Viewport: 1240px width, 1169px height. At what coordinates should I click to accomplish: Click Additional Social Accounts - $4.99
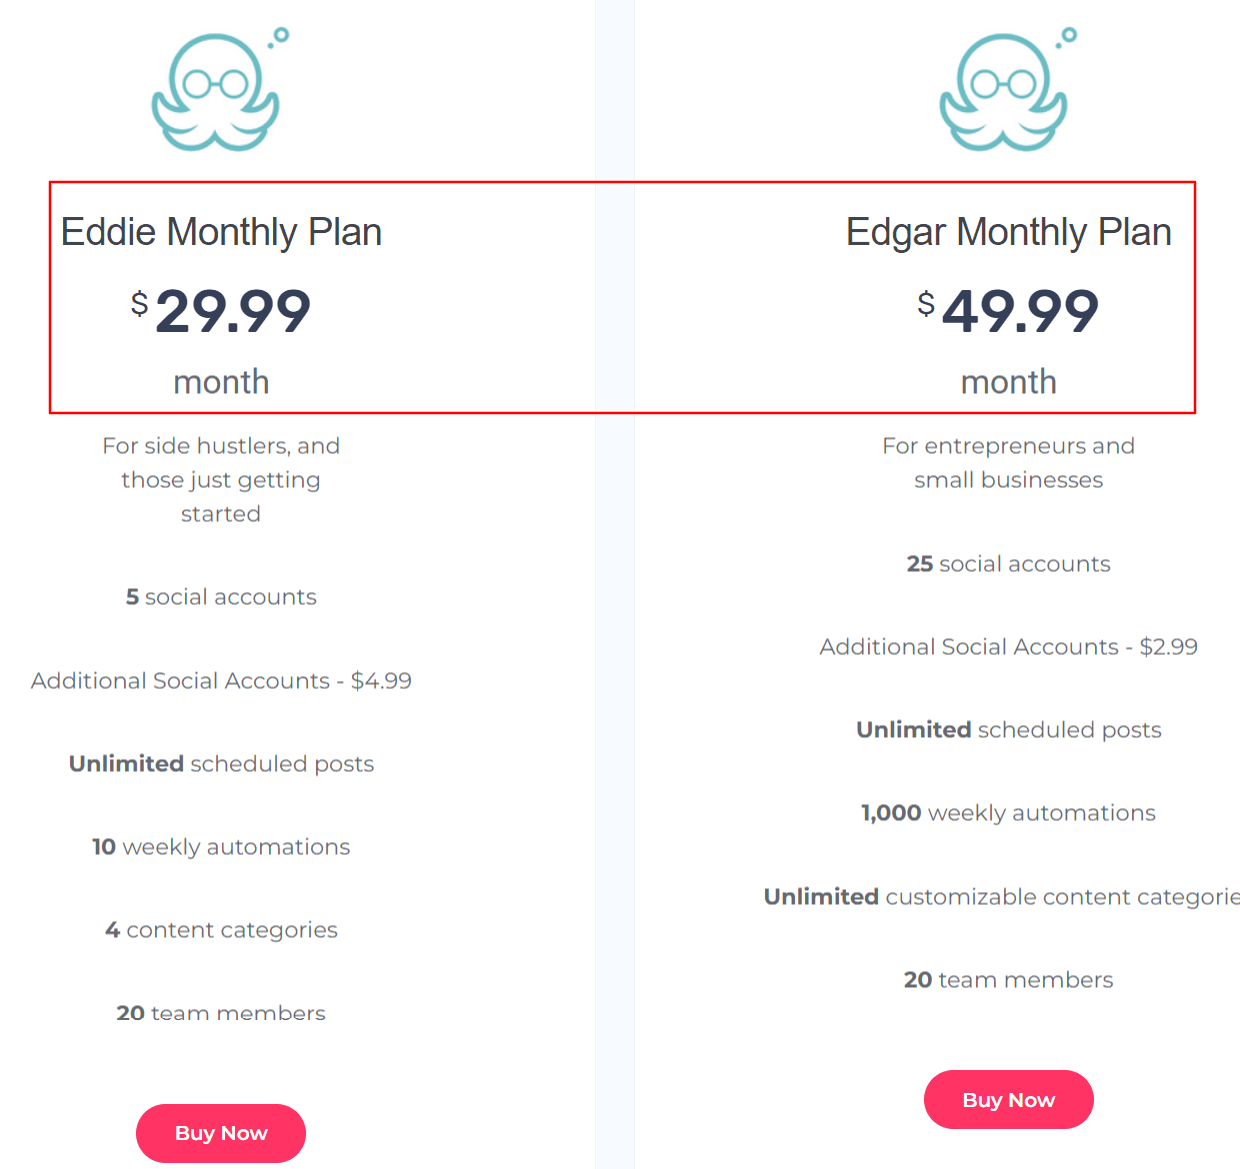[221, 681]
